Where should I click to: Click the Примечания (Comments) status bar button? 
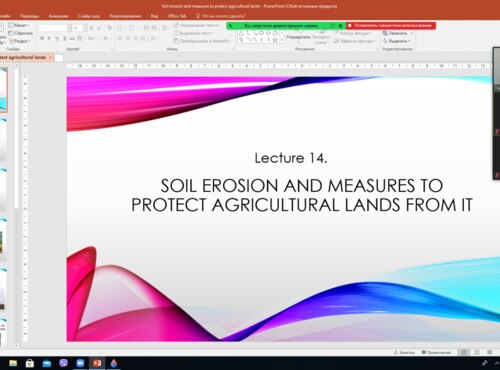436,352
